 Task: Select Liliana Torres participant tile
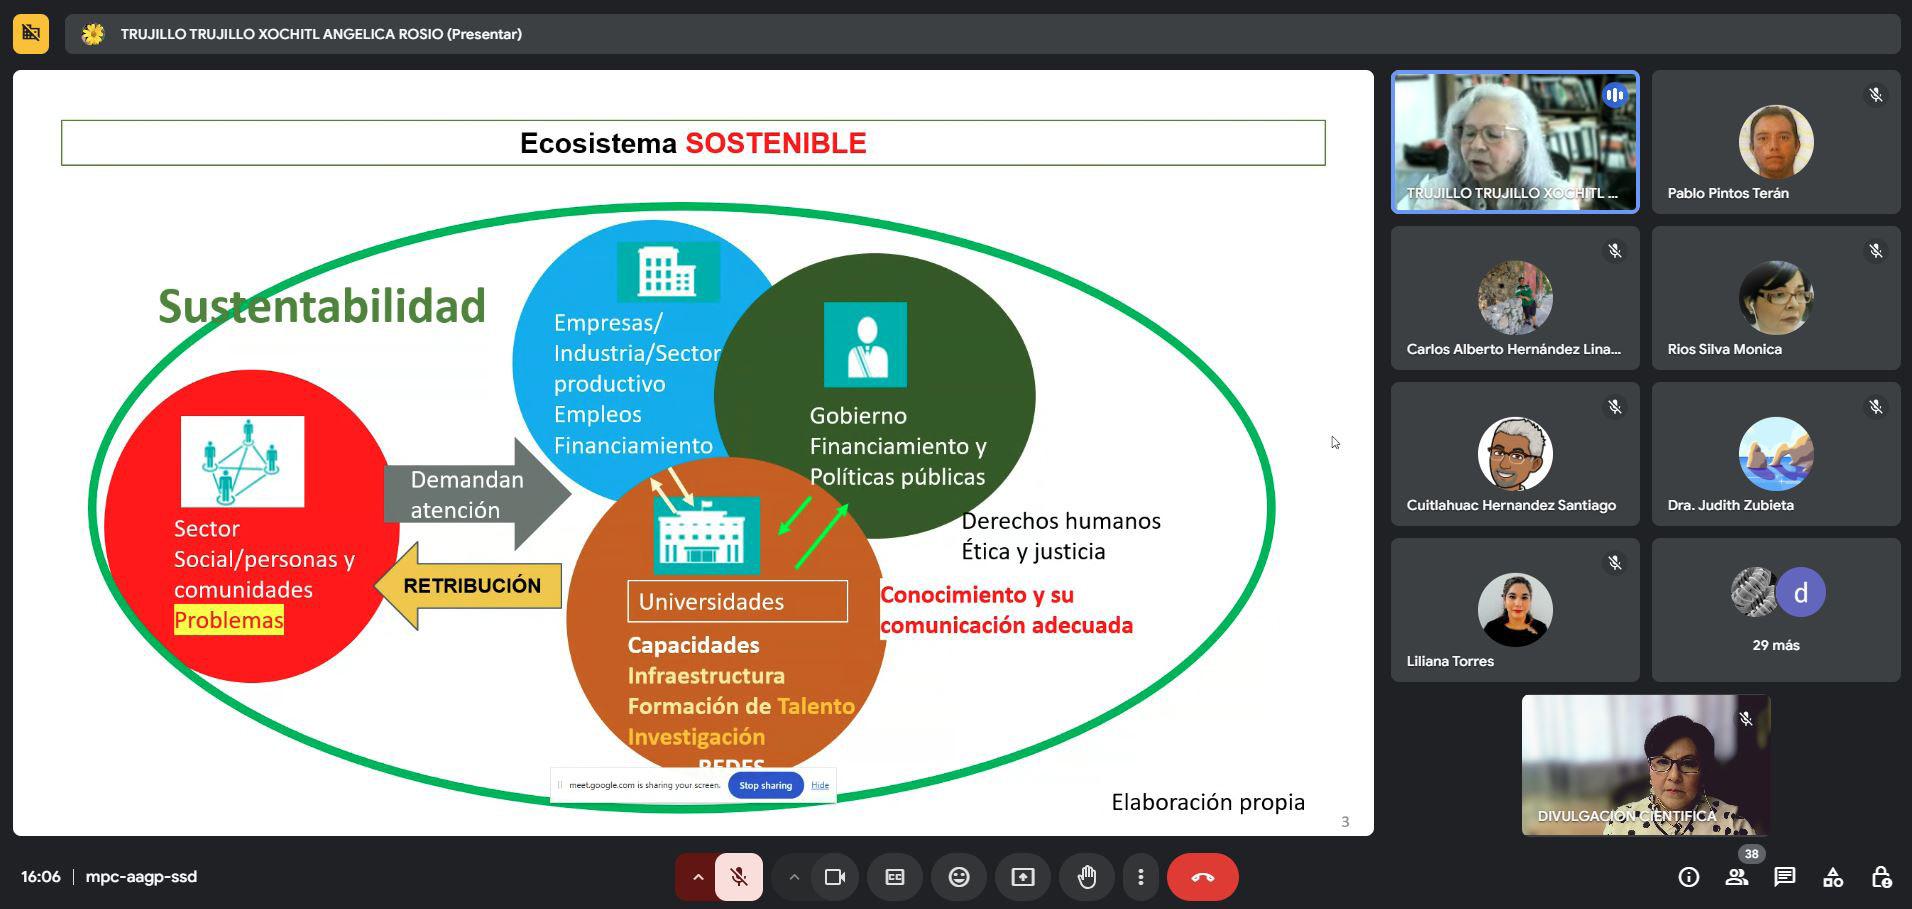1515,610
